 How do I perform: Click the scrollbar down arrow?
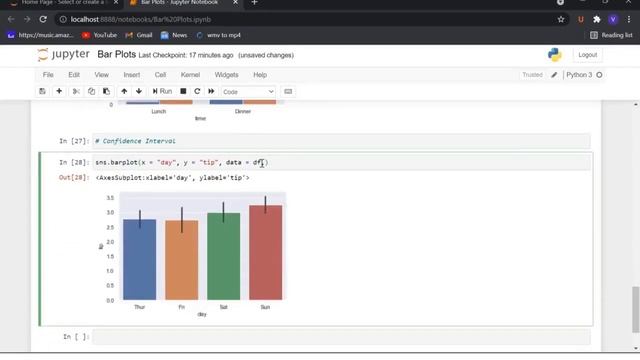point(636,348)
